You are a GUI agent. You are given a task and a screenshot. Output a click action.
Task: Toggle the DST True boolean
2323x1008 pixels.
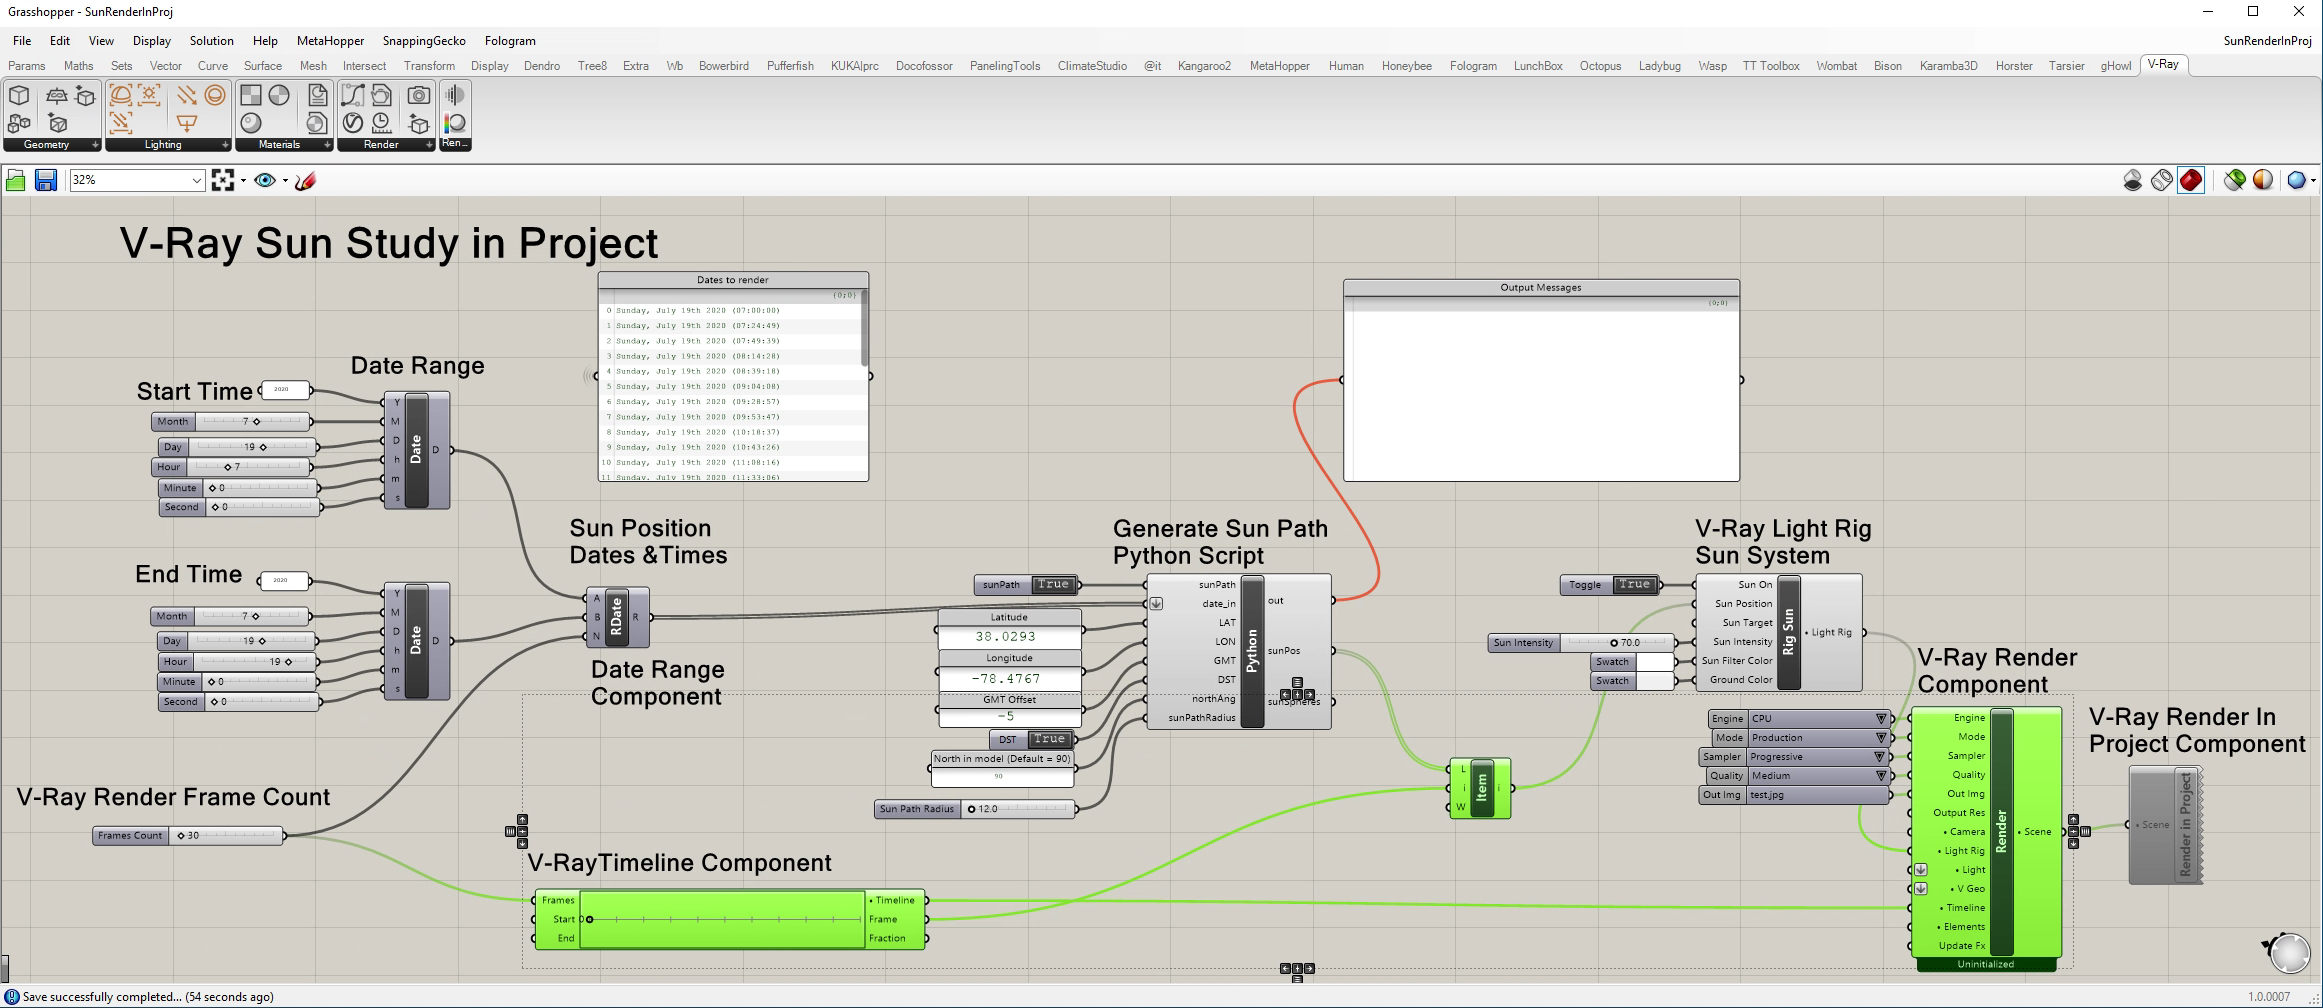1049,739
